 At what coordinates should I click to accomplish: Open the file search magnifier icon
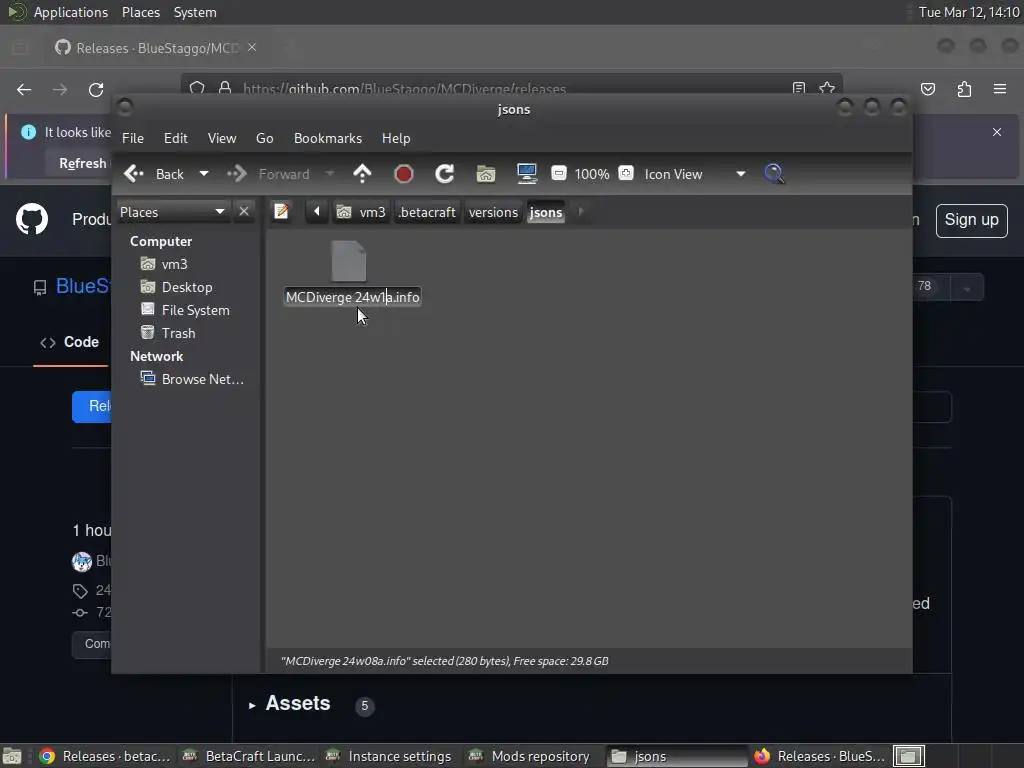[774, 174]
